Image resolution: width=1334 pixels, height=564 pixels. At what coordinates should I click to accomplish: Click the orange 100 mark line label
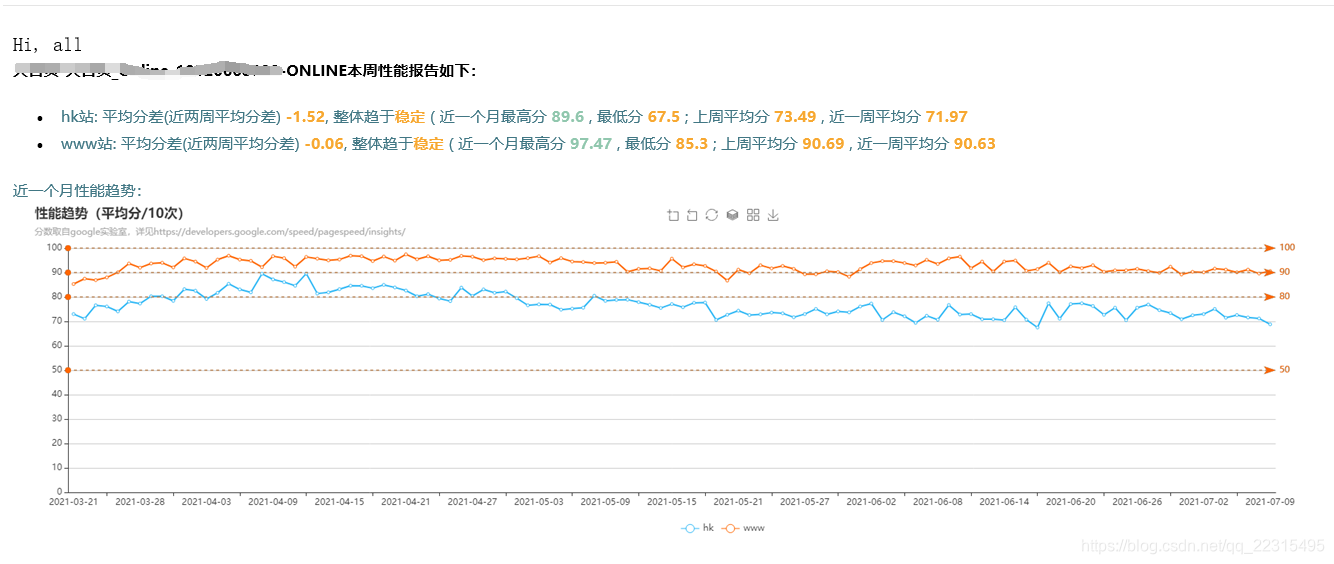coord(1287,247)
